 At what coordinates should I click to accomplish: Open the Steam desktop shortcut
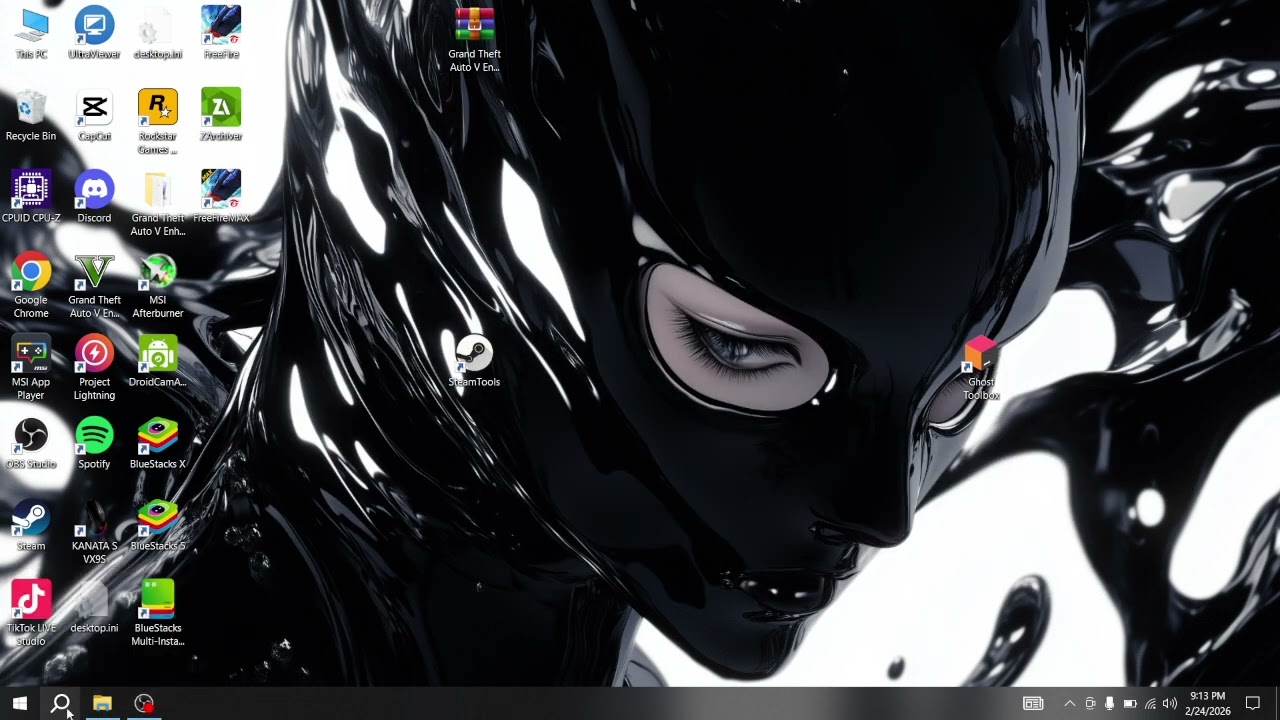[x=31, y=525]
